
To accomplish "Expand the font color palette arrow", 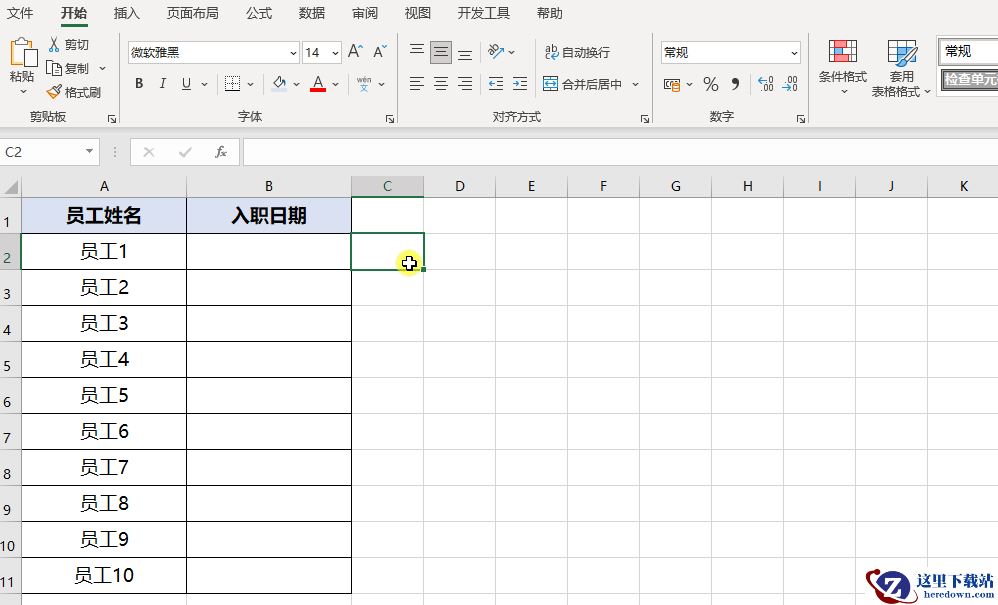I will [335, 84].
